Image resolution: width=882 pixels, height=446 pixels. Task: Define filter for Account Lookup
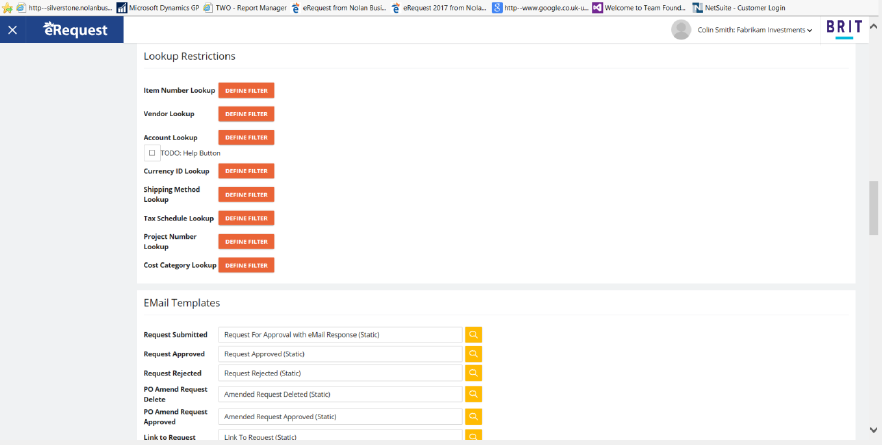pos(246,137)
